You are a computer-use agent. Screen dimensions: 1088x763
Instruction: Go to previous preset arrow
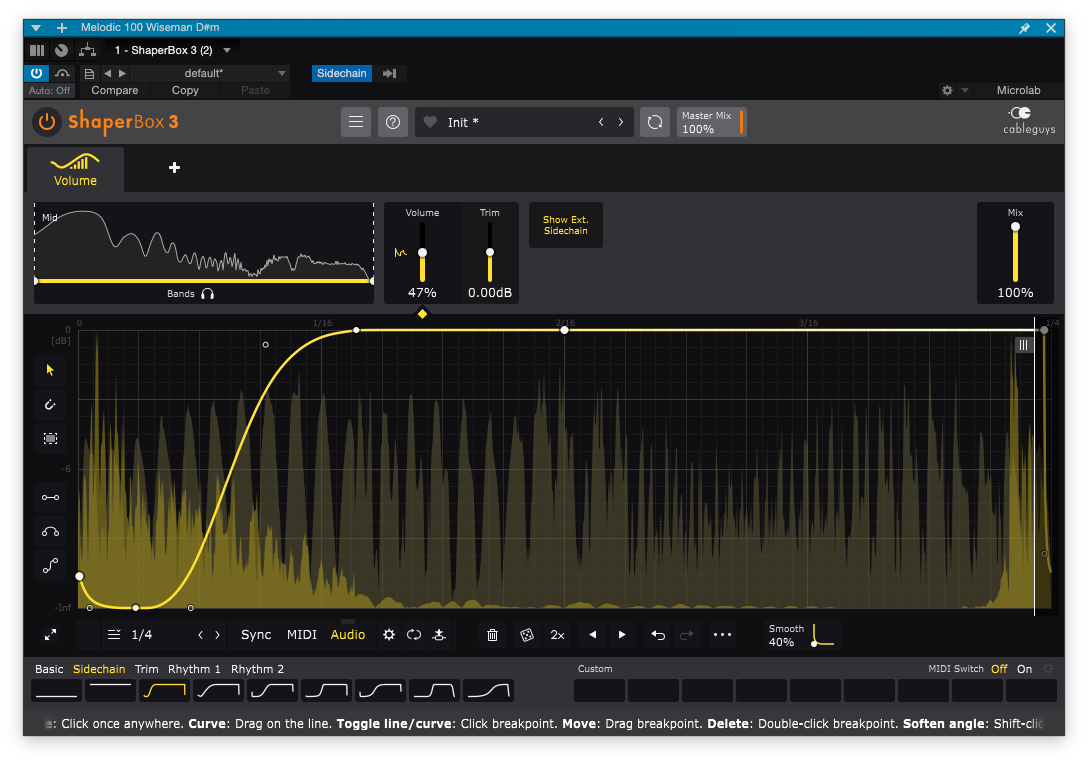coord(601,122)
